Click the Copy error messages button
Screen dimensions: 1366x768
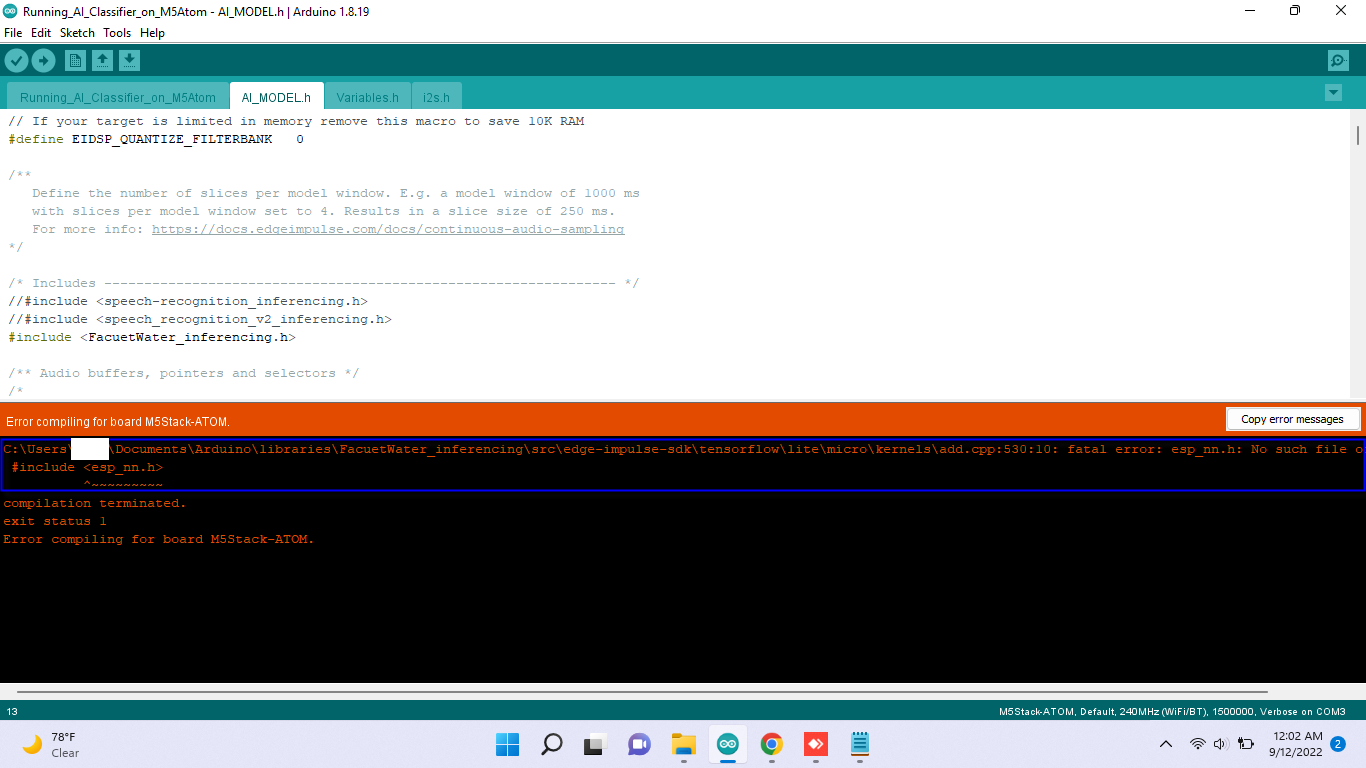click(x=1292, y=419)
